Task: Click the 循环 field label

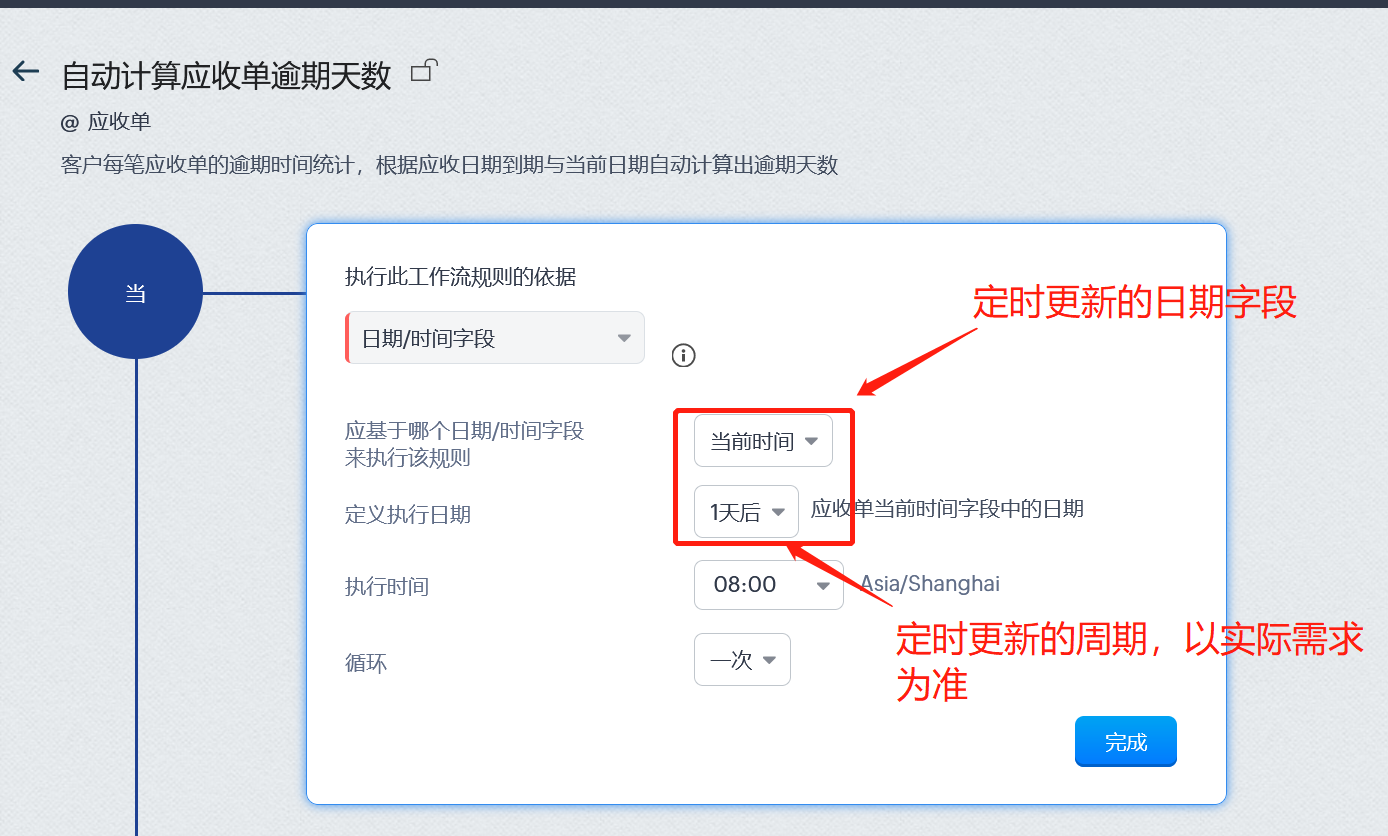Action: point(366,663)
